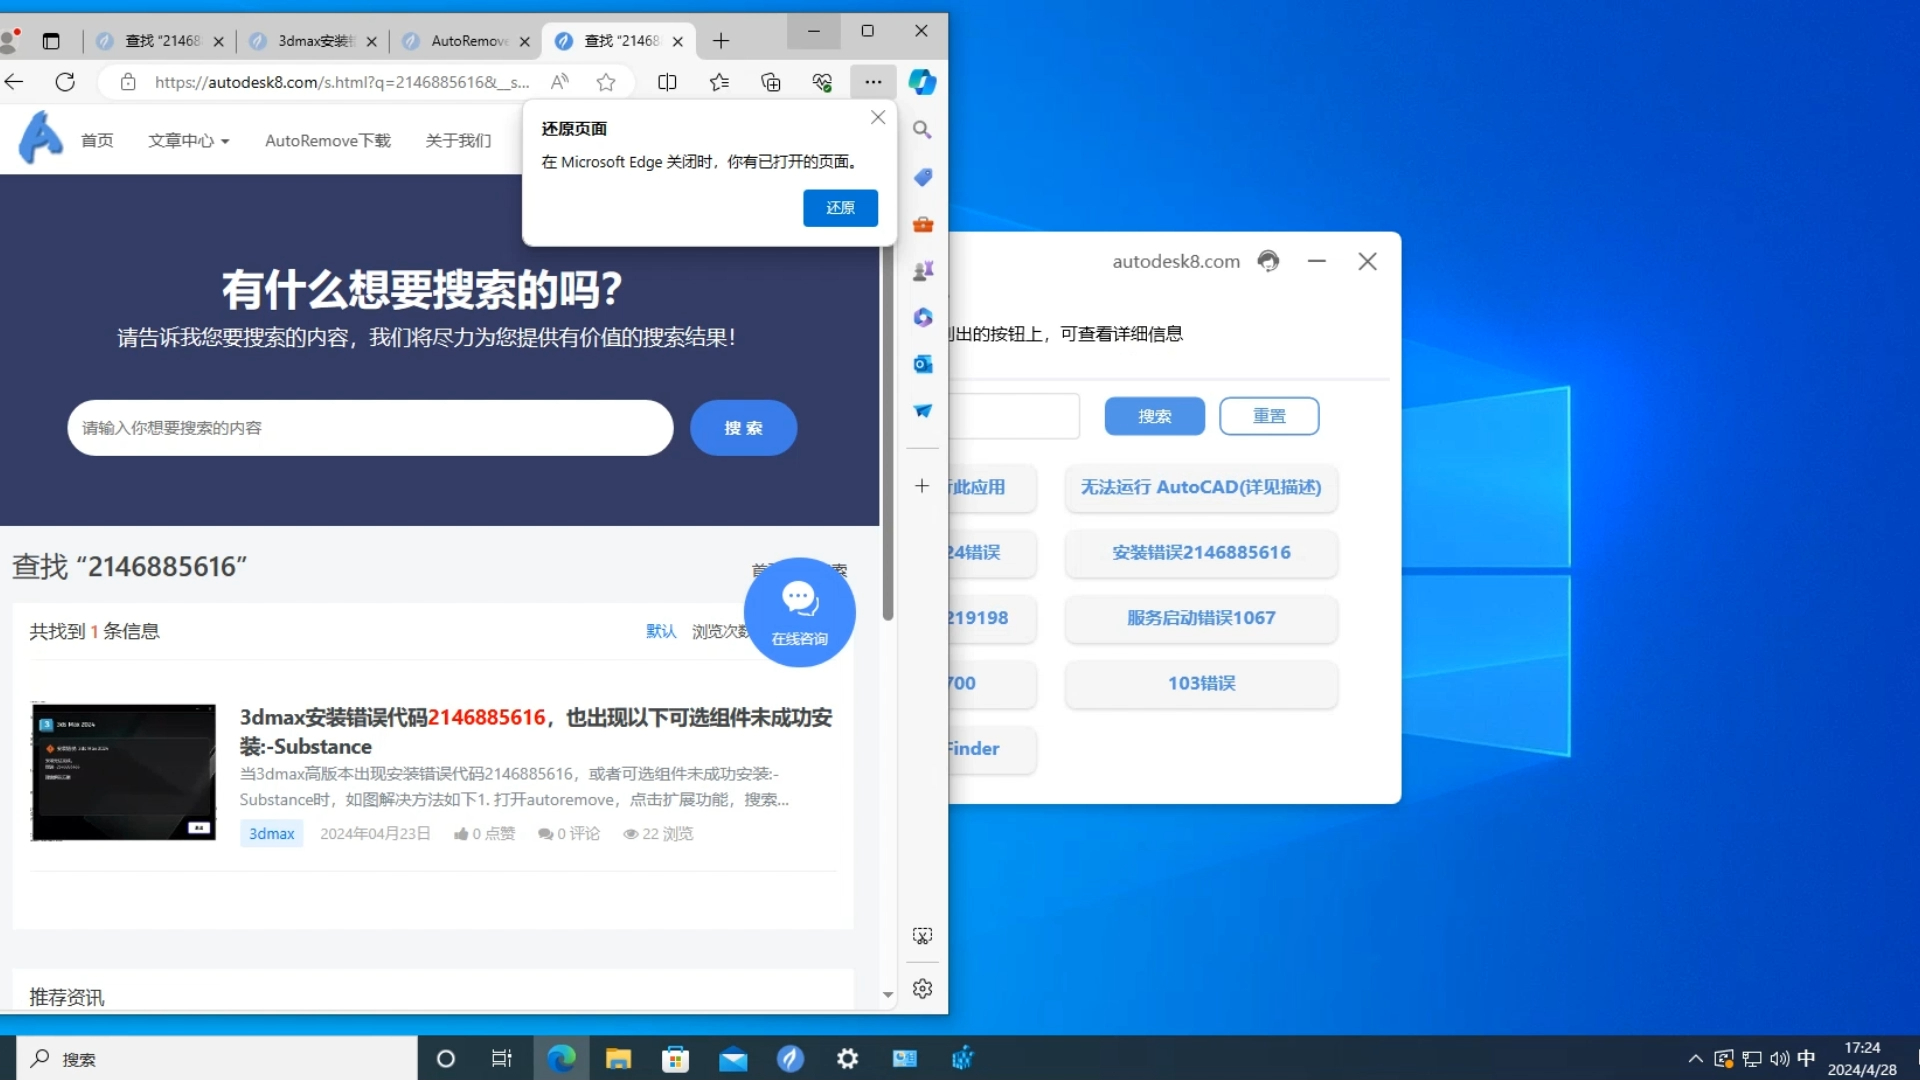The width and height of the screenshot is (1920, 1080).
Task: Click the 还原 restore button in dialog
Action: 840,207
